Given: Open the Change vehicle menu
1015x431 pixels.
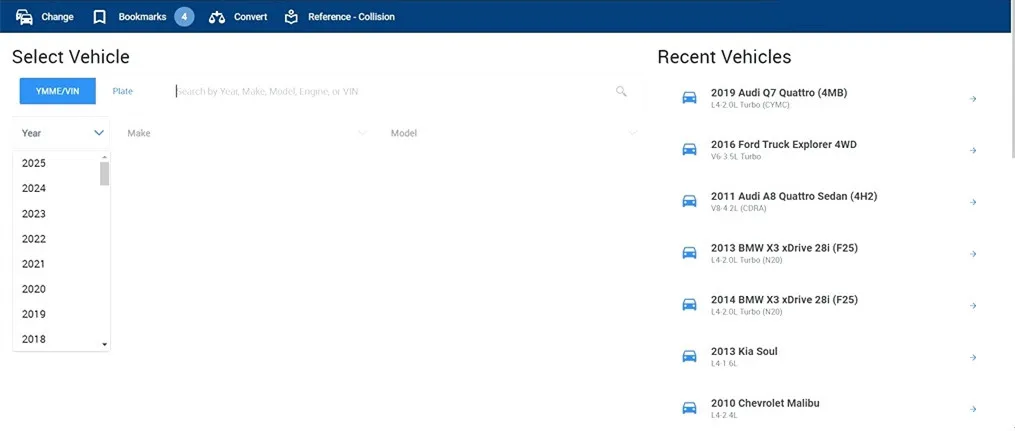Looking at the screenshot, I should [45, 17].
